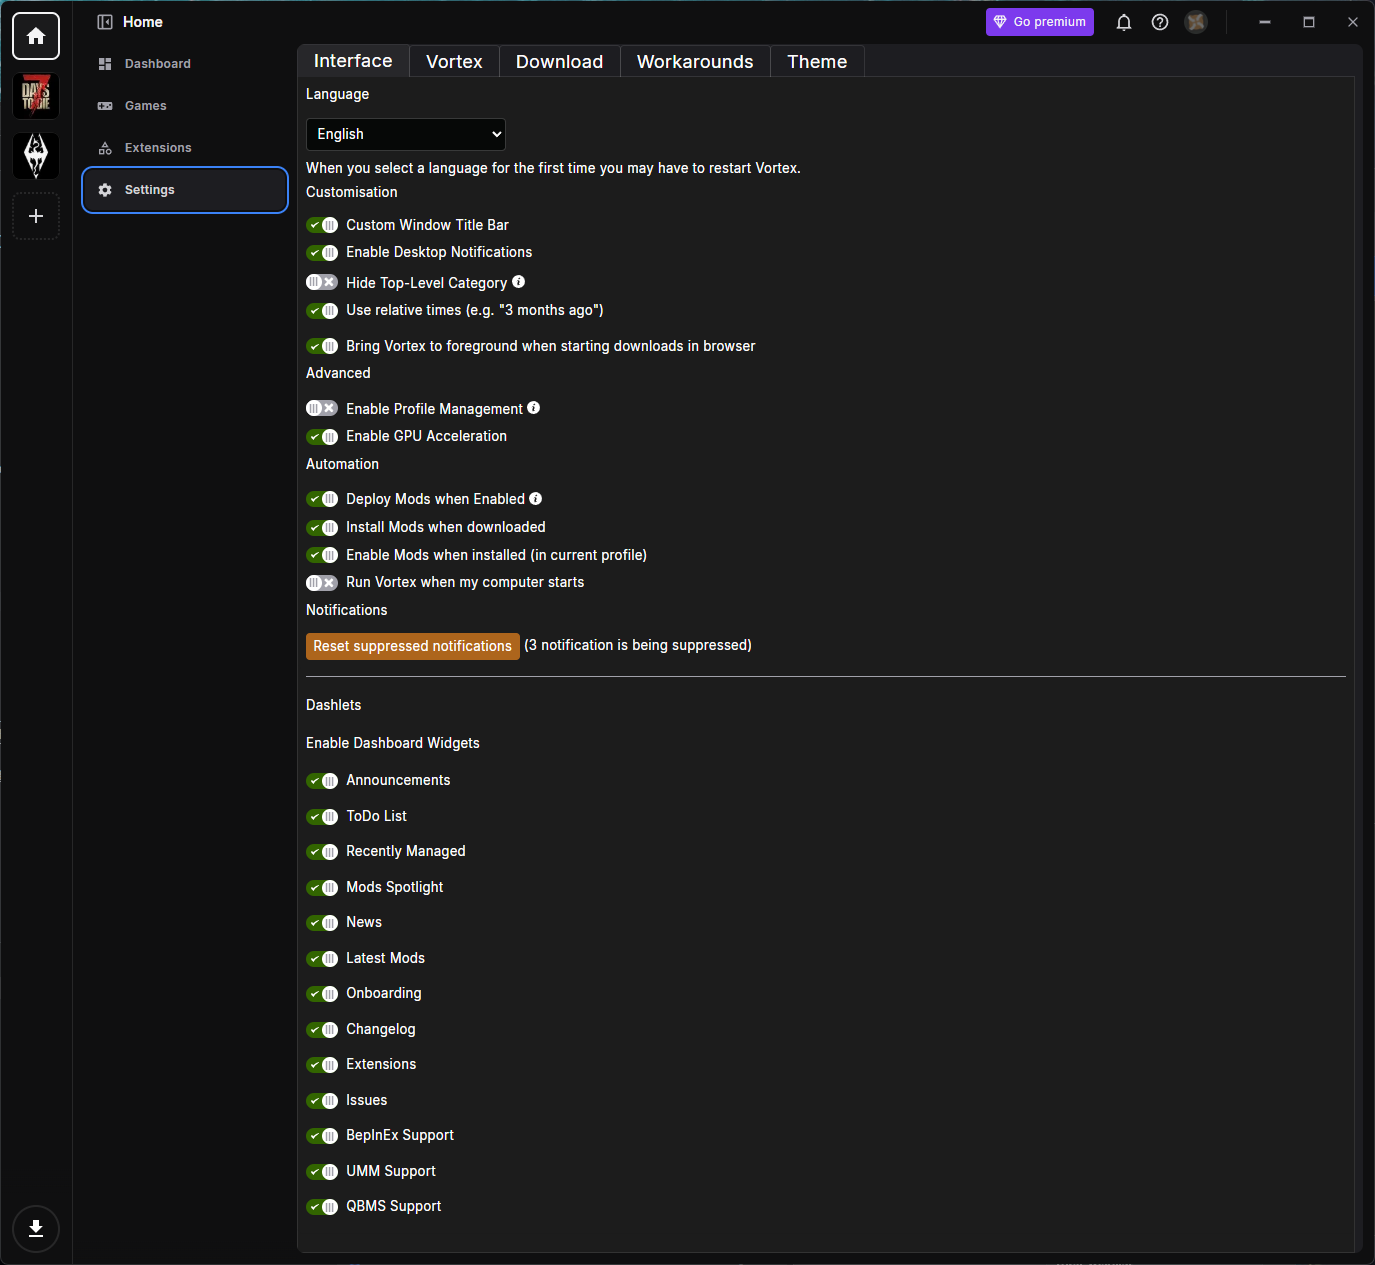1375x1265 pixels.
Task: Open the downloads arrow icon at bottom left
Action: point(36,1229)
